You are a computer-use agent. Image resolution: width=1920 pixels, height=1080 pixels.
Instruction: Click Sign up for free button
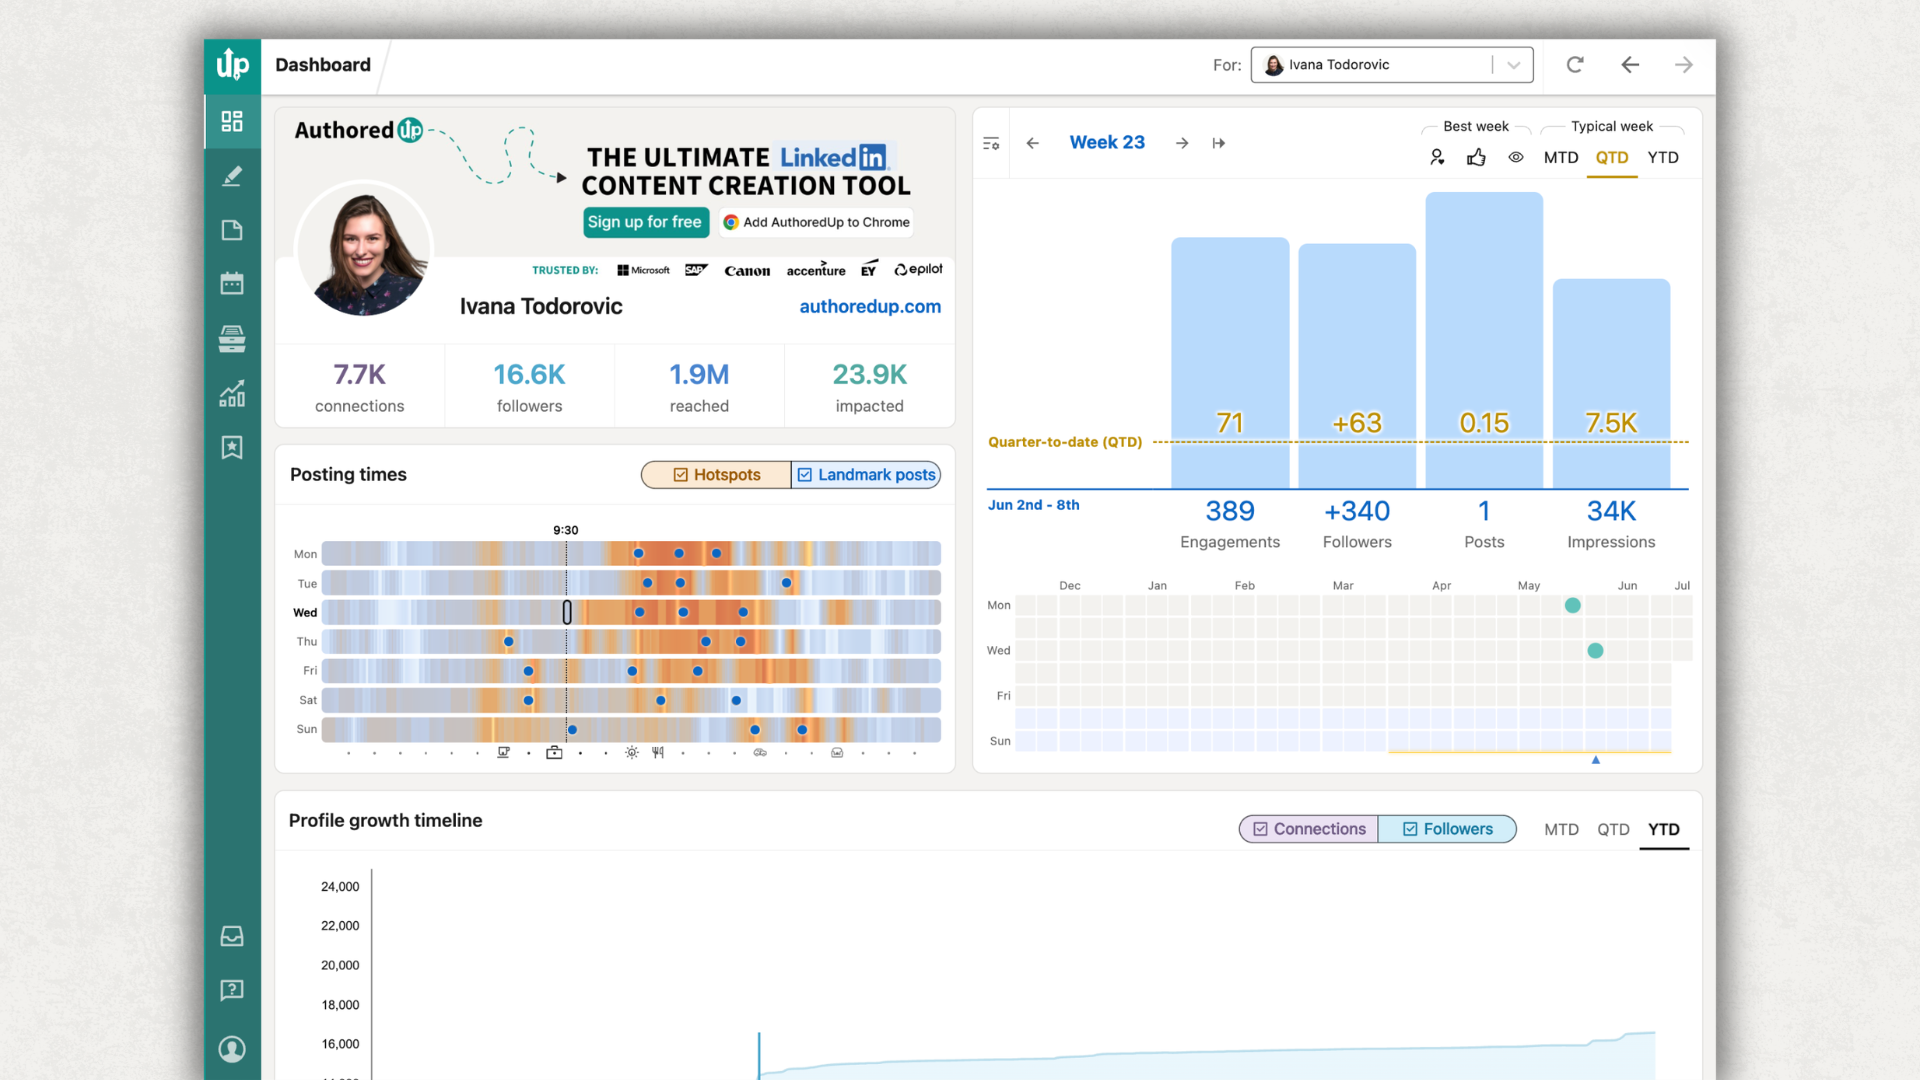[x=645, y=222]
